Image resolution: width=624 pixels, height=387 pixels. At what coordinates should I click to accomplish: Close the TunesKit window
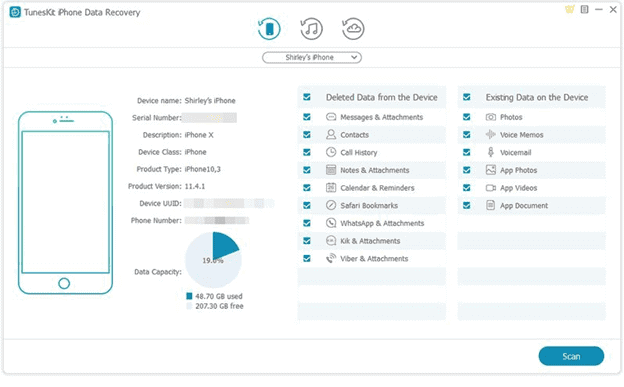613,10
